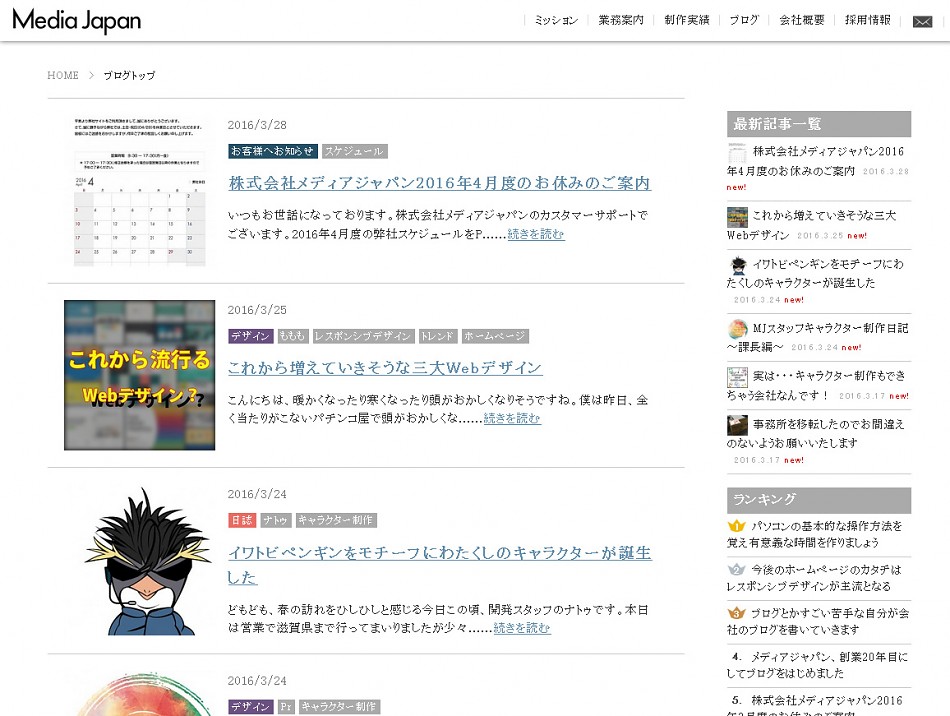Click 続きを読む for the Webデザイン post
The width and height of the screenshot is (950, 716).
tap(512, 418)
